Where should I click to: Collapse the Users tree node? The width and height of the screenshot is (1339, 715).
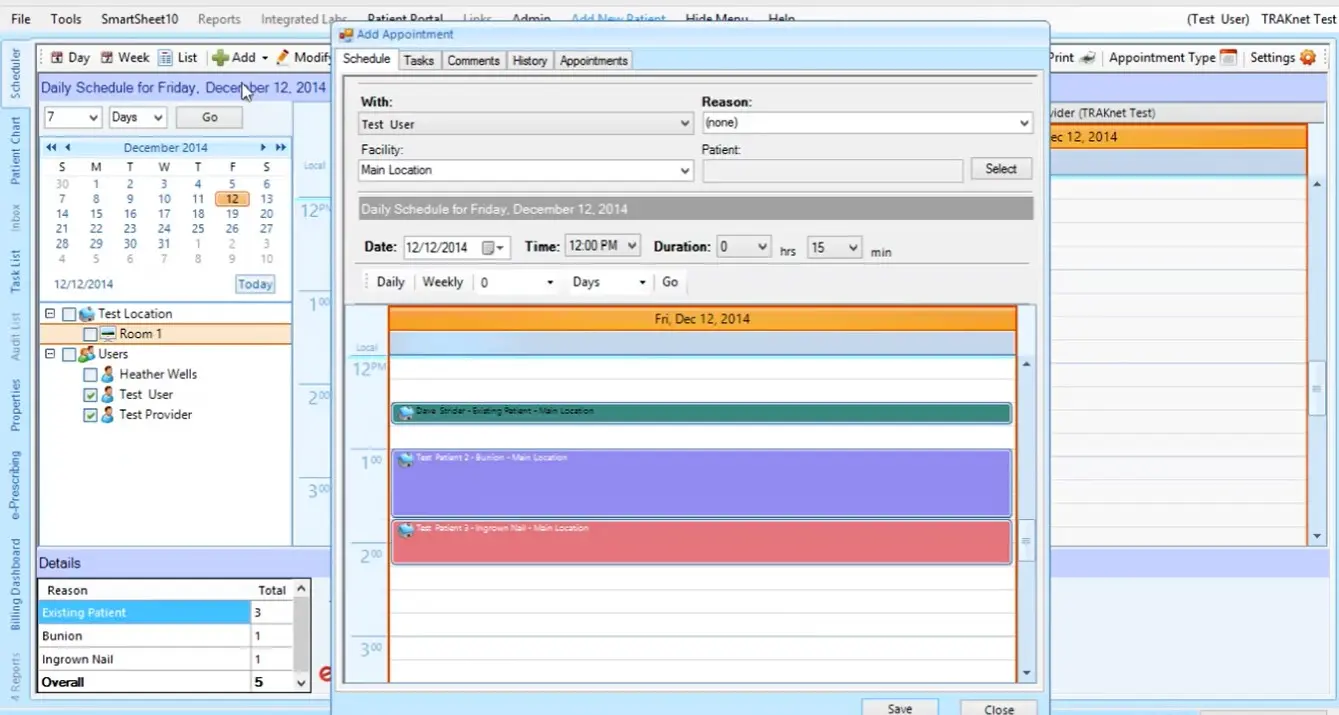[50, 353]
